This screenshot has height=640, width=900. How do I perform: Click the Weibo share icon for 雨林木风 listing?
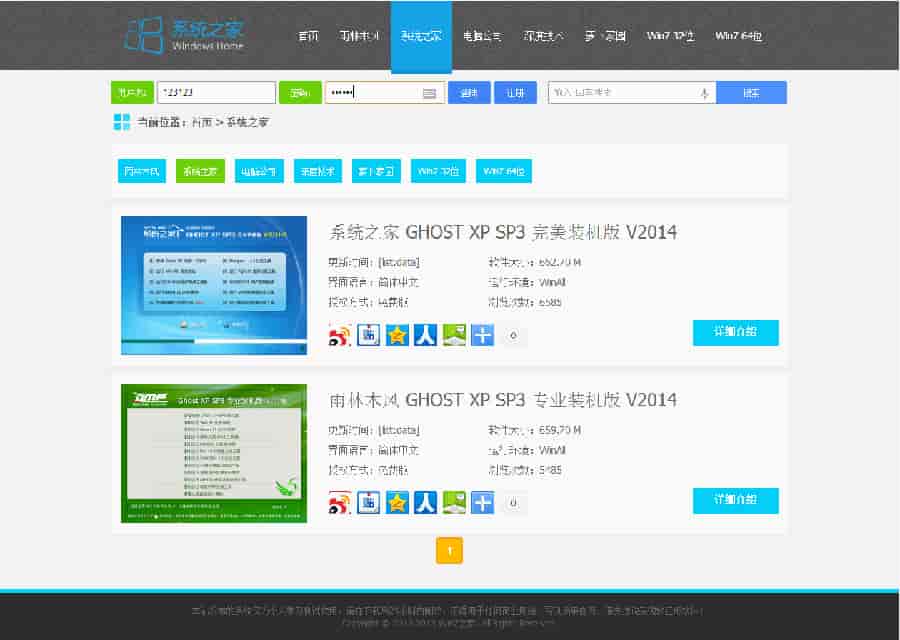pyautogui.click(x=341, y=503)
